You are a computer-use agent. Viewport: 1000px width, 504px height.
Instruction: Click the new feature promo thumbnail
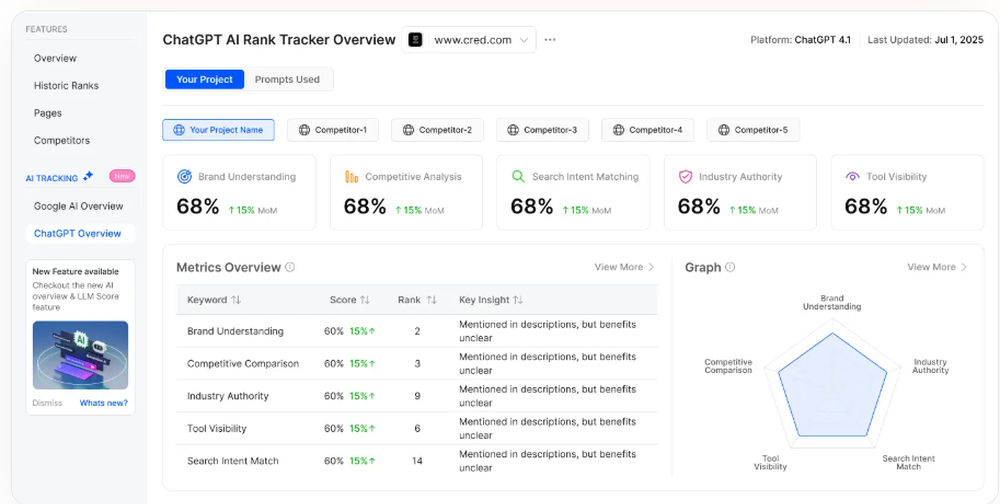tap(80, 355)
